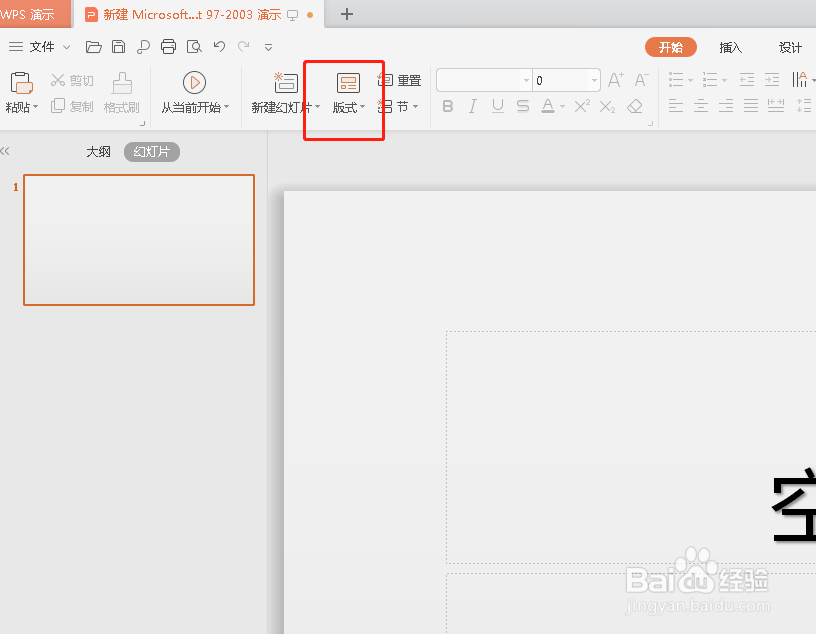The height and width of the screenshot is (634, 816).
Task: Click the distributed alignment icon
Action: pos(776,106)
